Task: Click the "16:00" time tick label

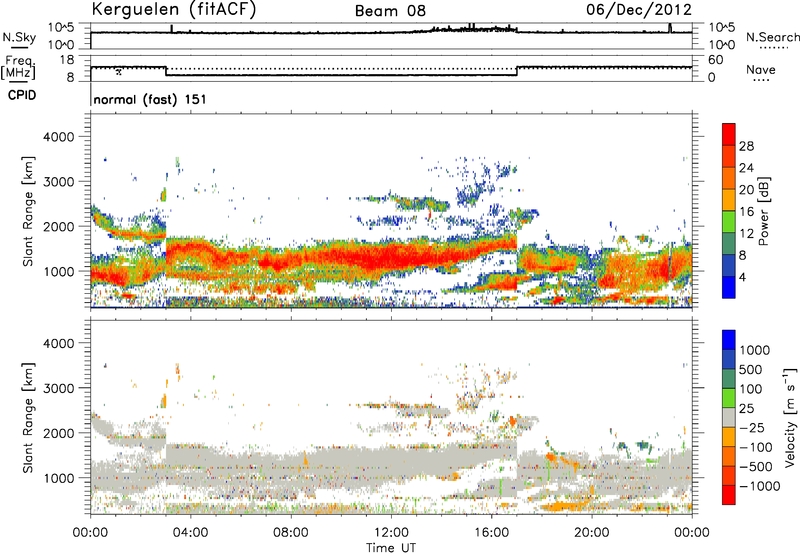Action: (x=491, y=533)
